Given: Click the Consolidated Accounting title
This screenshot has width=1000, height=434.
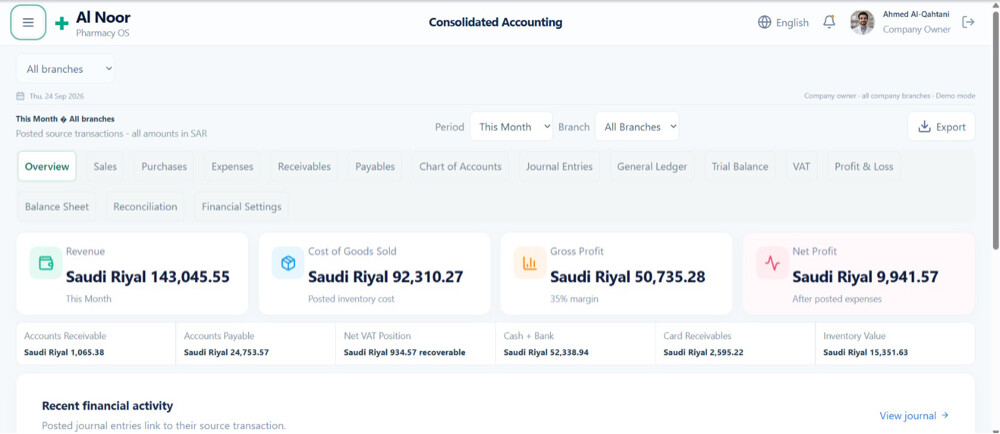Looking at the screenshot, I should 496,22.
